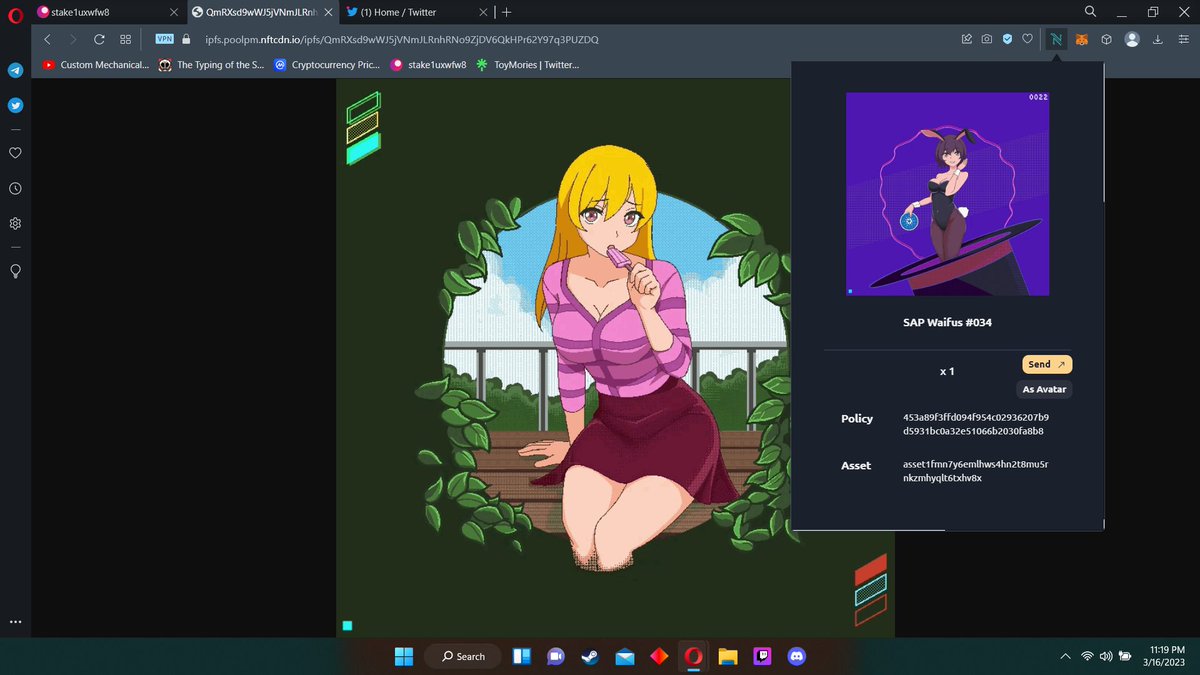Take a snapshot with camera icon
The width and height of the screenshot is (1200, 675).
point(987,39)
